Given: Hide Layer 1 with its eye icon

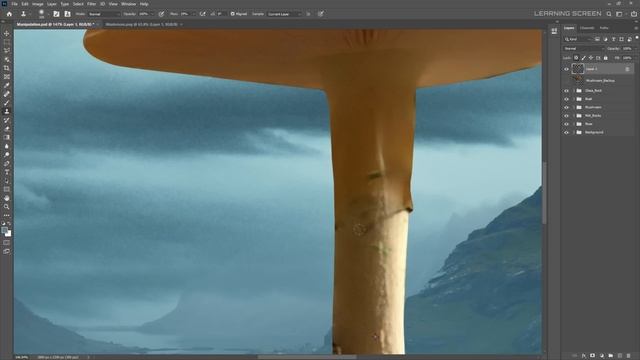Looking at the screenshot, I should (x=566, y=69).
